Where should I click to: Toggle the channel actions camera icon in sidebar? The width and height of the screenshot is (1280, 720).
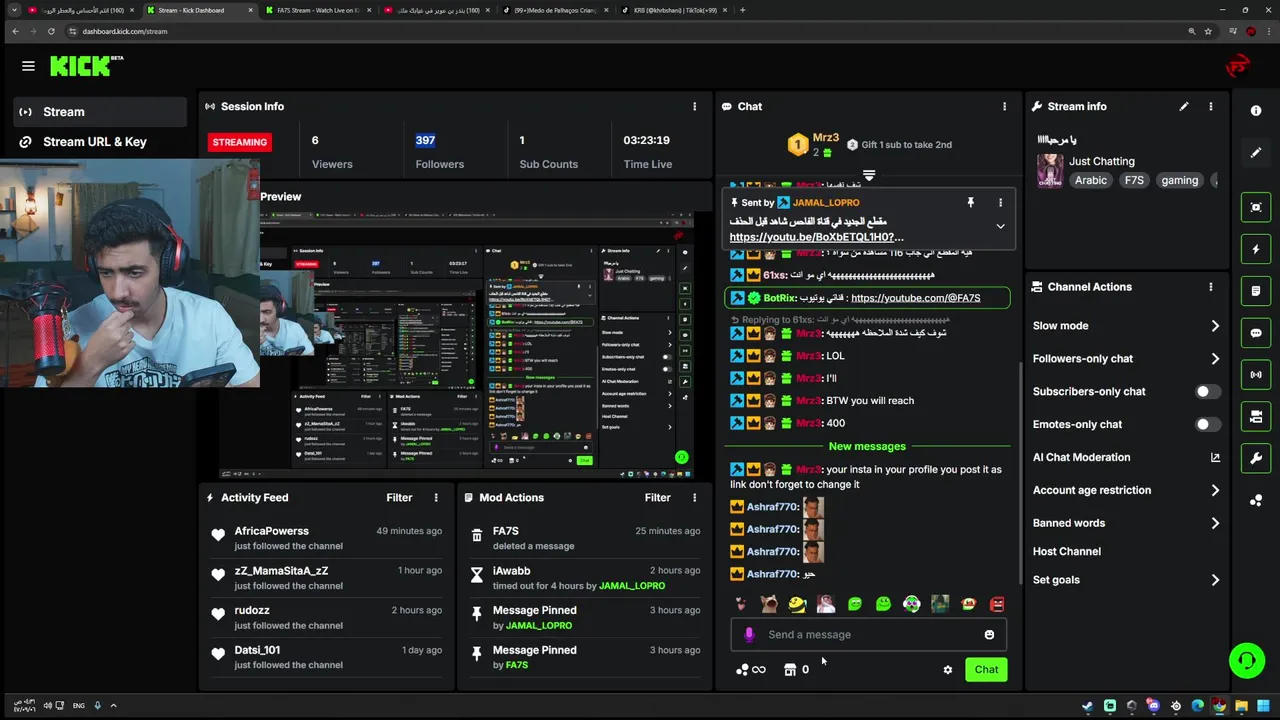tap(1256, 417)
